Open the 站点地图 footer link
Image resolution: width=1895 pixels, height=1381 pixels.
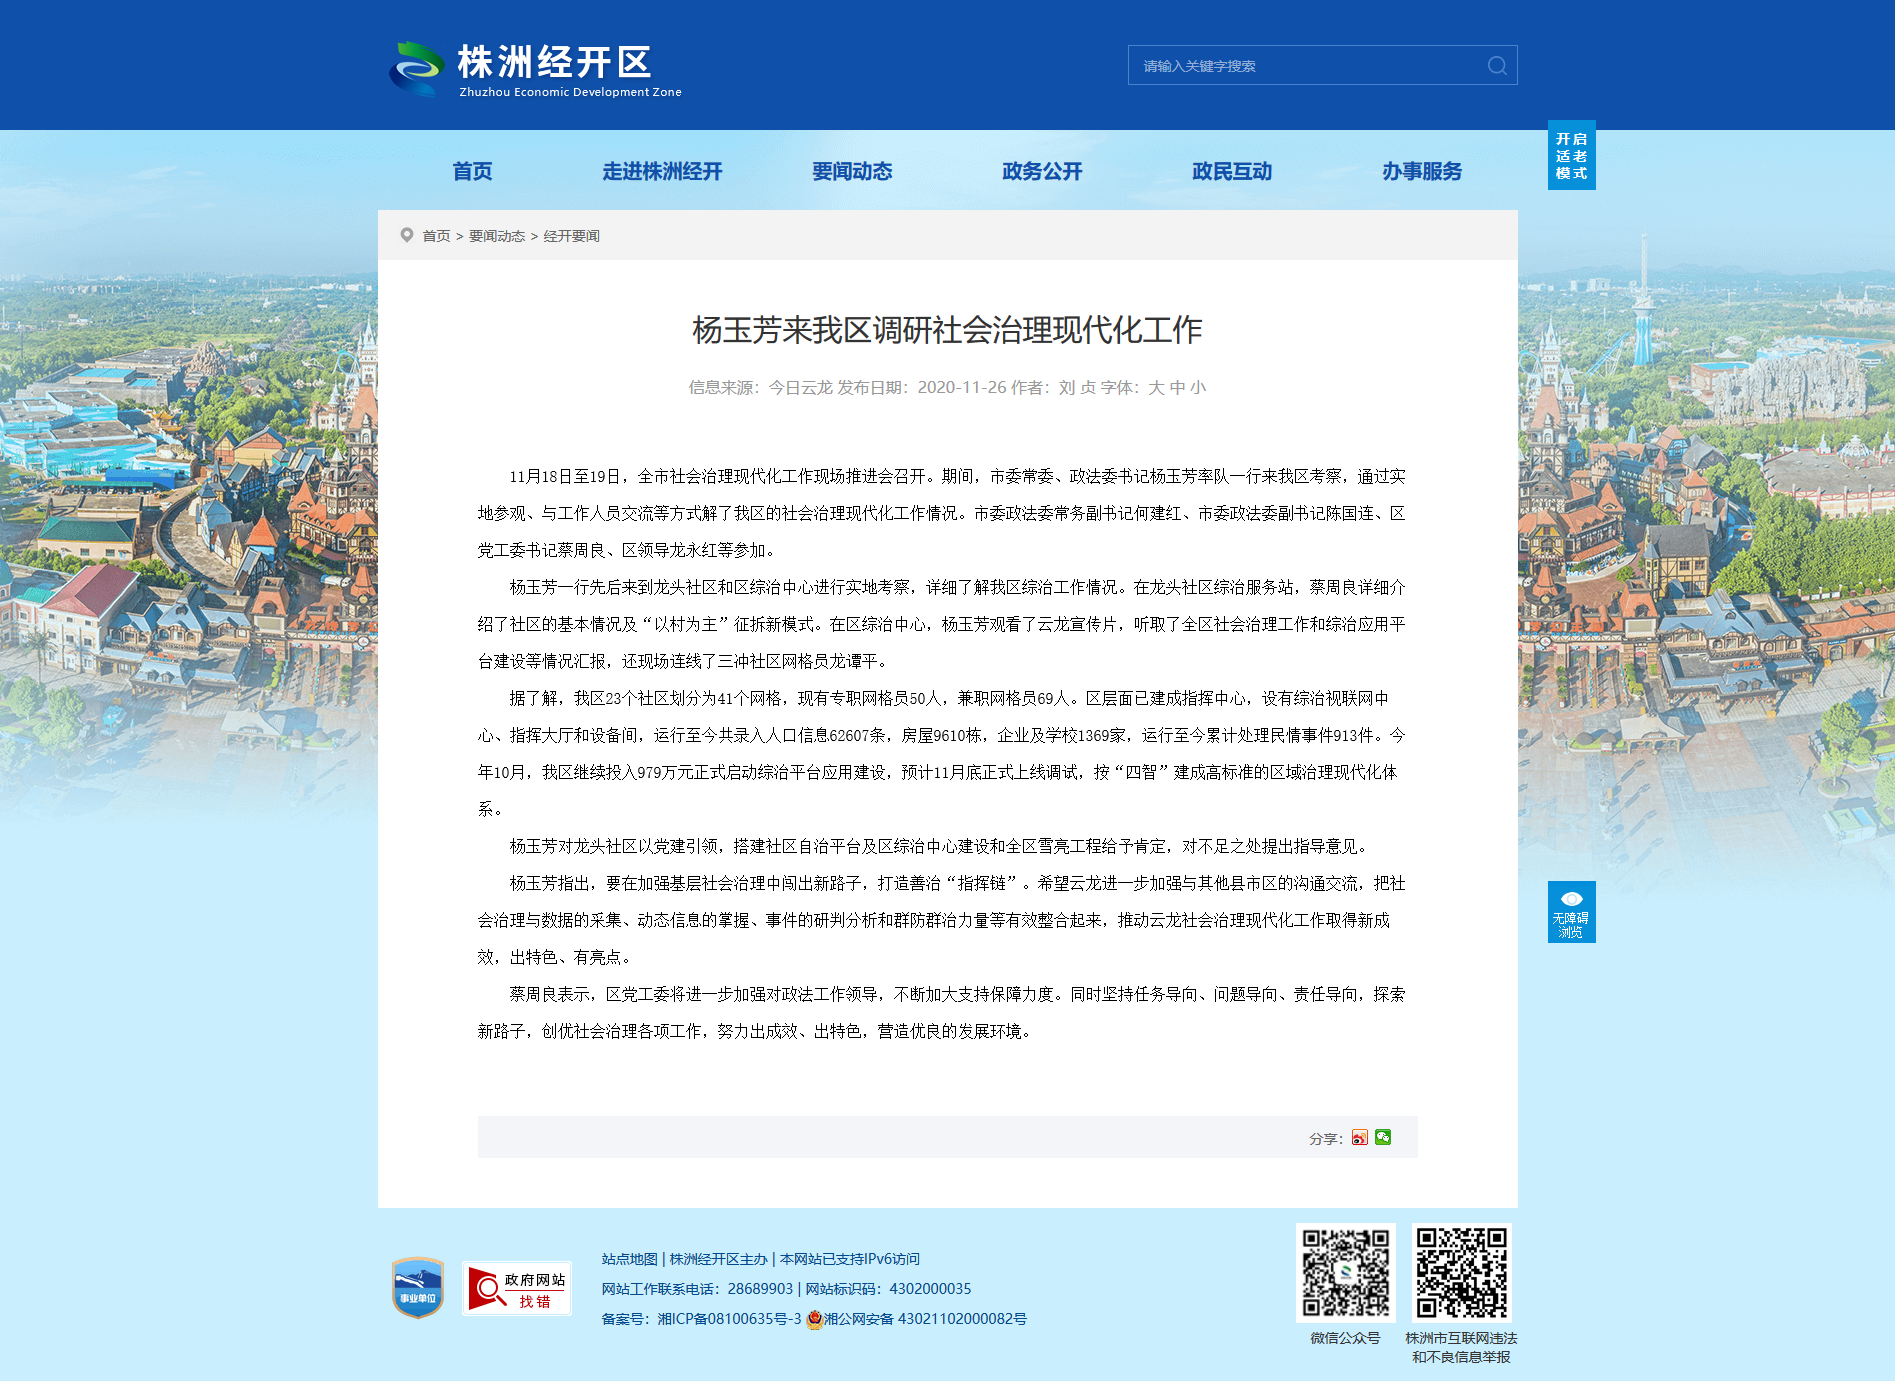tap(629, 1259)
